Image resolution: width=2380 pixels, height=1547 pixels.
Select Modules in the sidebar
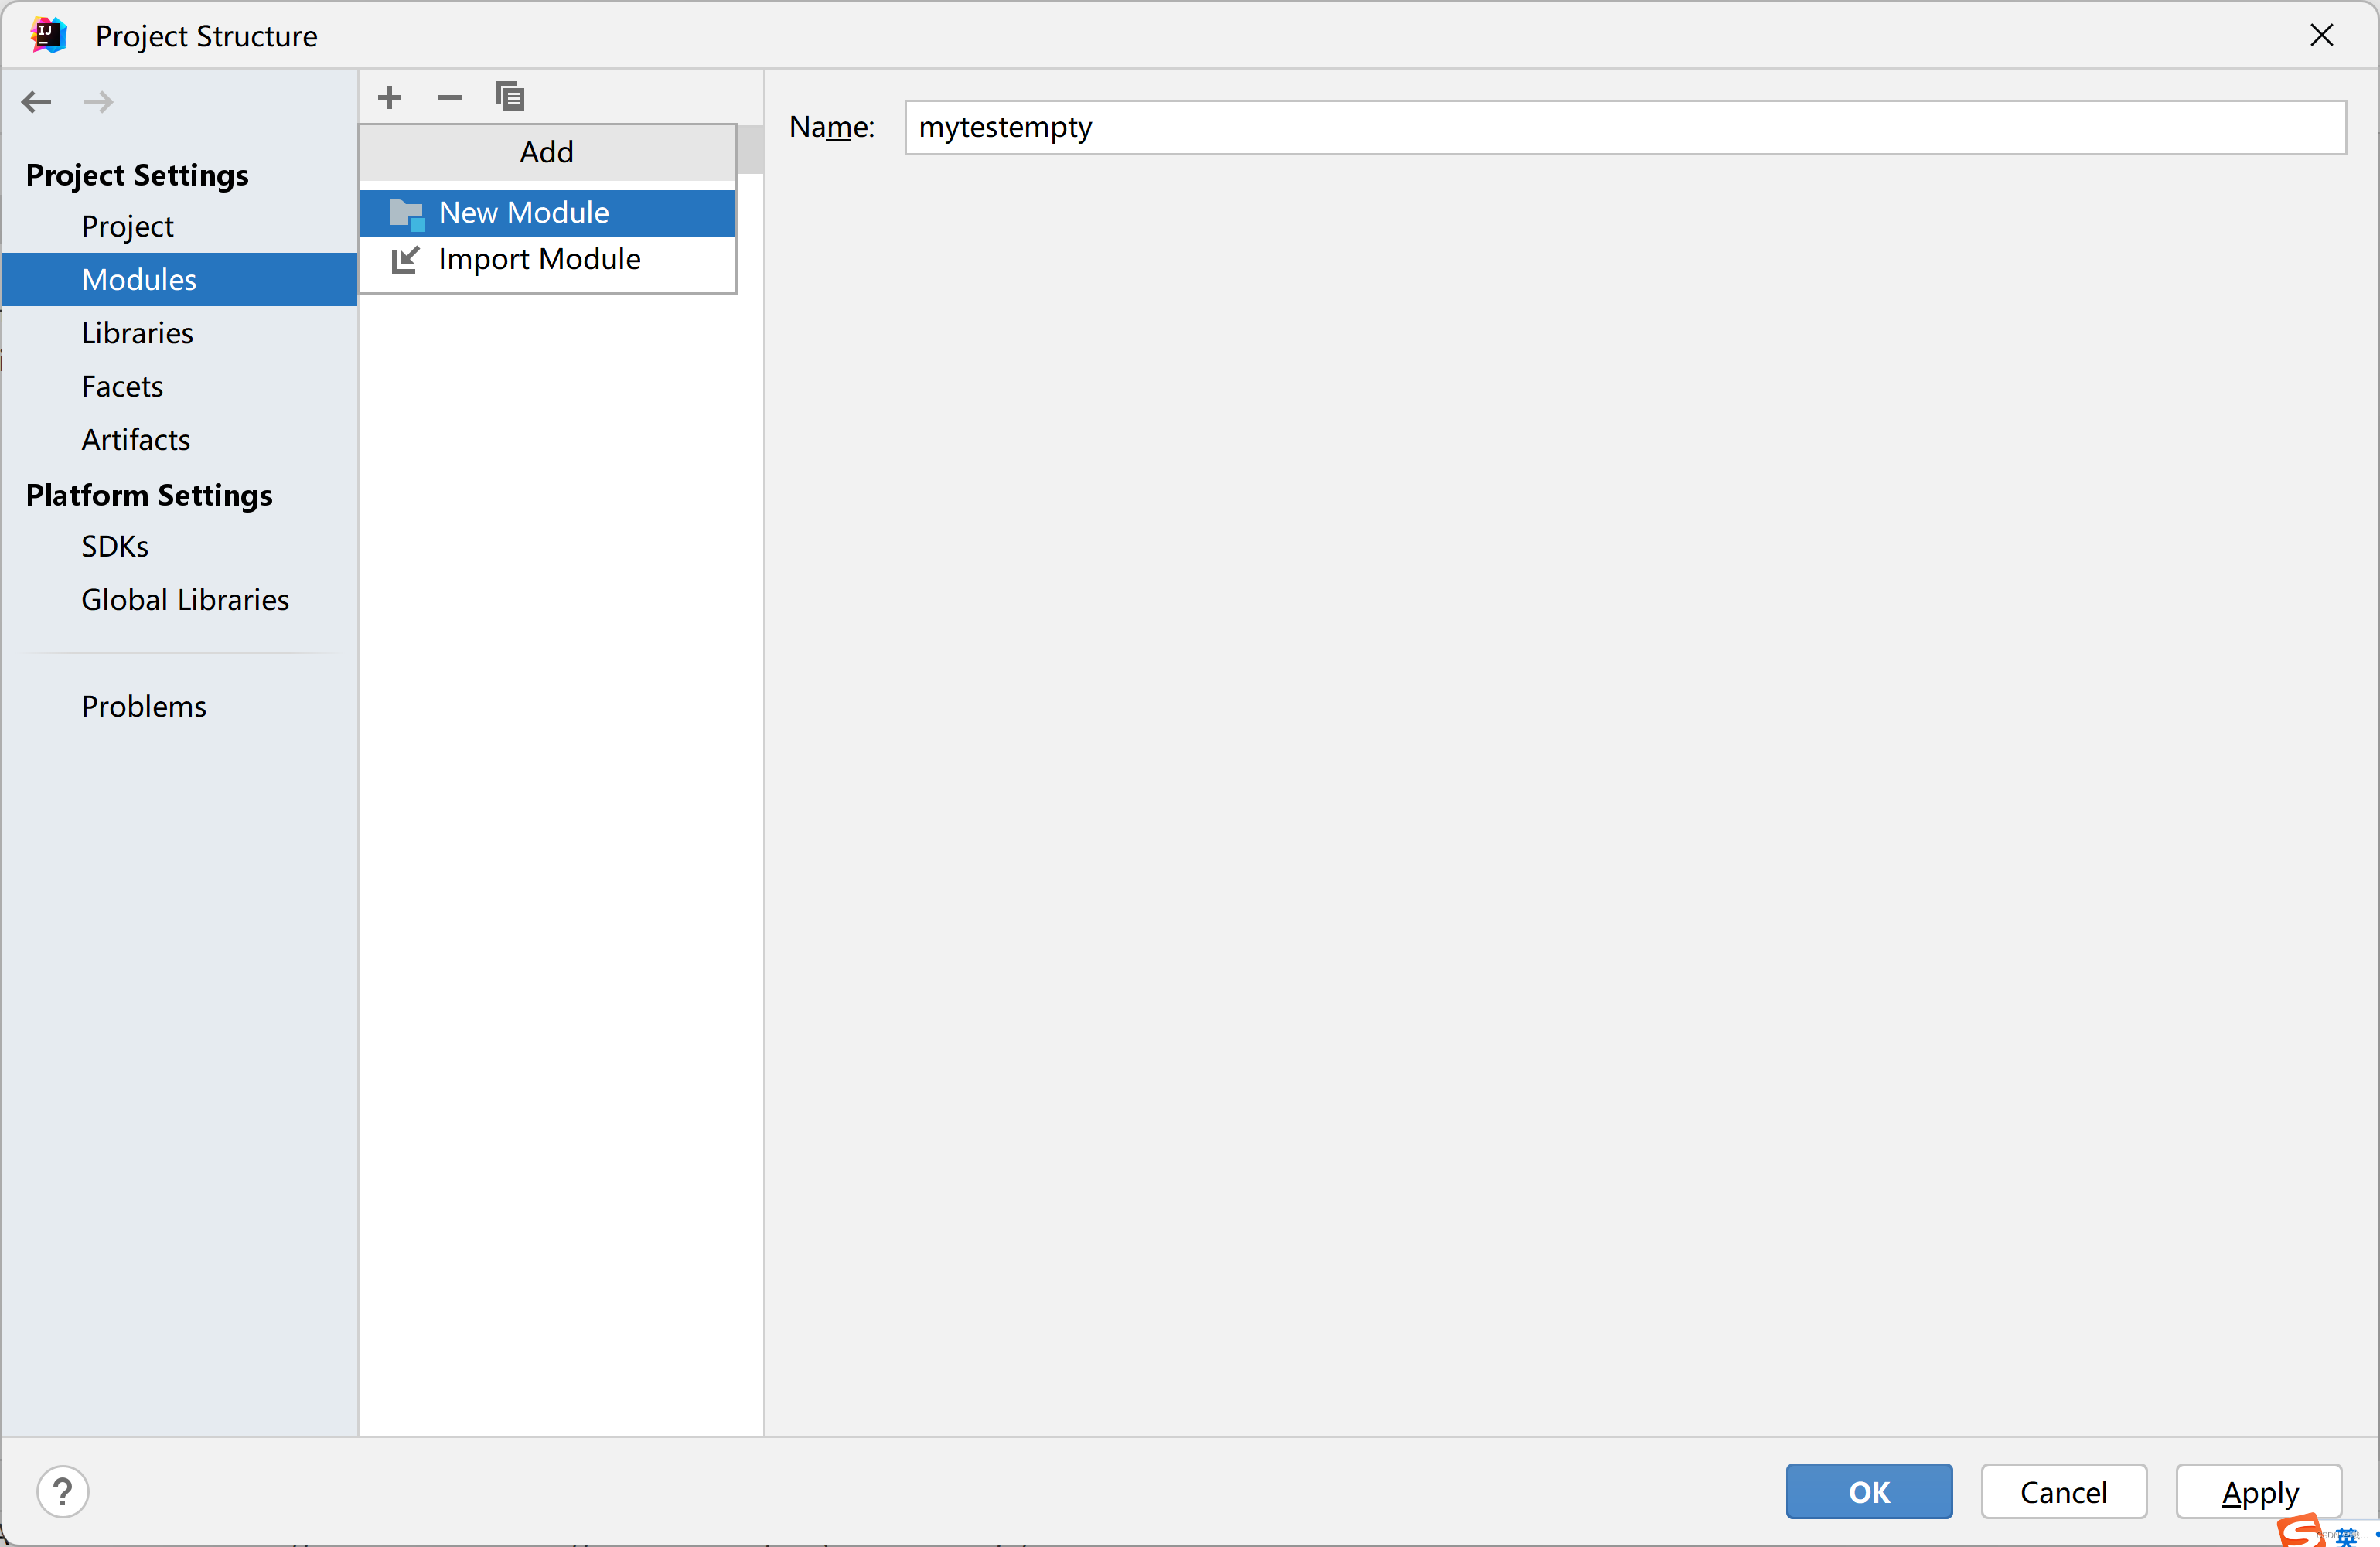[139, 280]
